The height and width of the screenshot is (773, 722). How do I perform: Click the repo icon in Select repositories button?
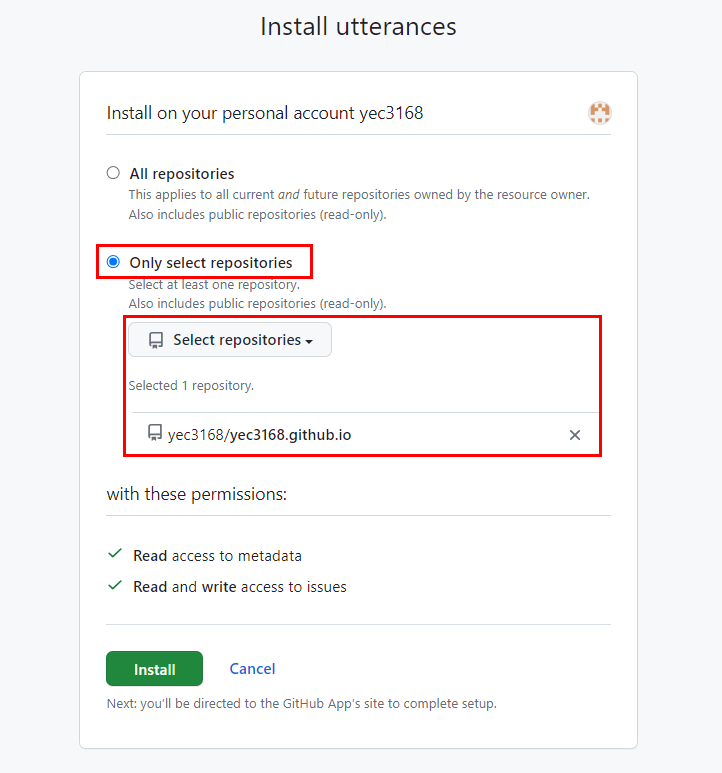click(156, 340)
